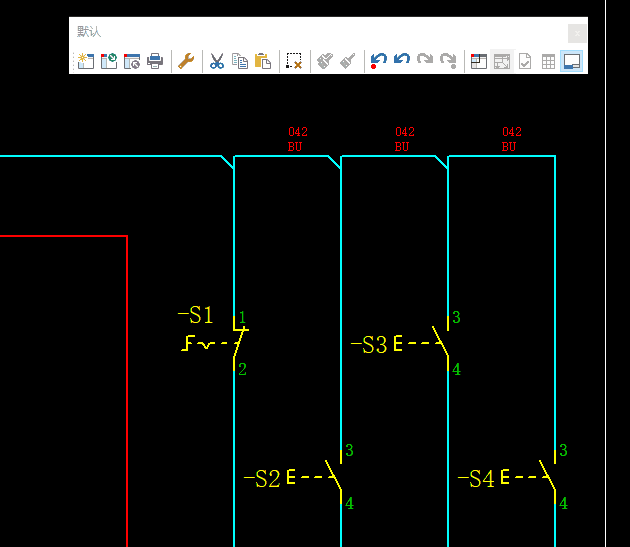Screen dimensions: 630x547
Task: Toggle the graphical preview panel icon
Action: click(x=502, y=61)
